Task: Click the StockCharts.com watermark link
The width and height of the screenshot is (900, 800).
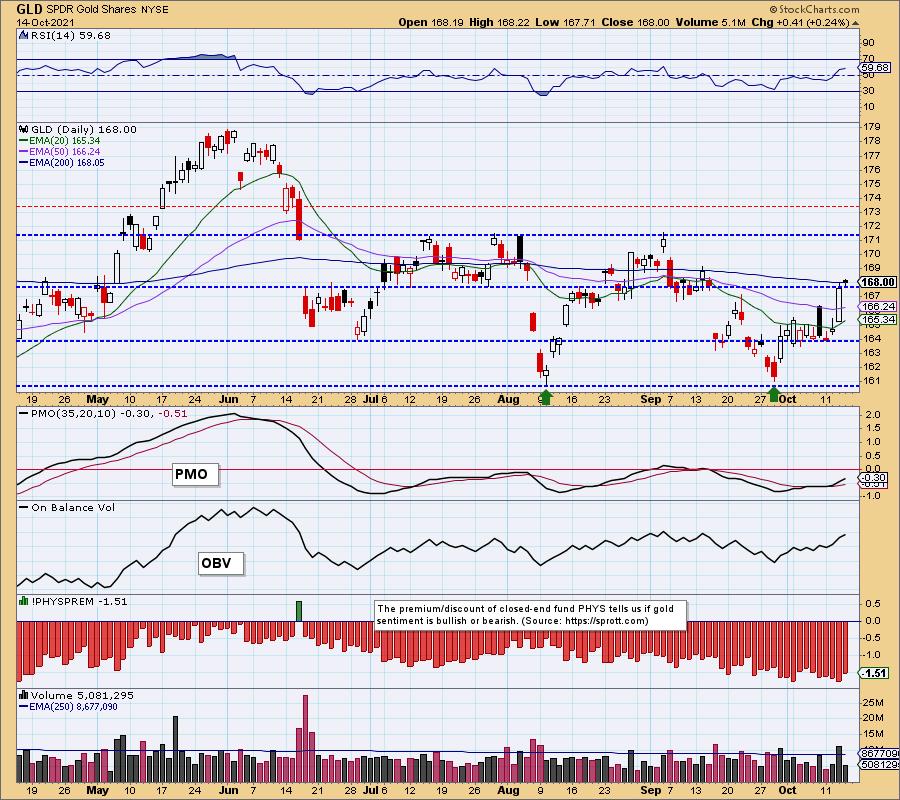Action: pos(814,9)
